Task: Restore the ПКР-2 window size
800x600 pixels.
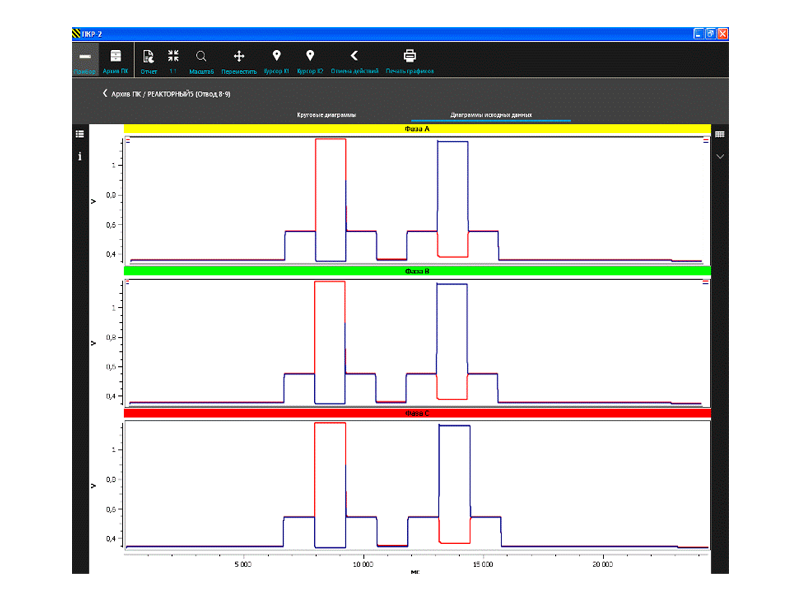Action: pos(710,34)
